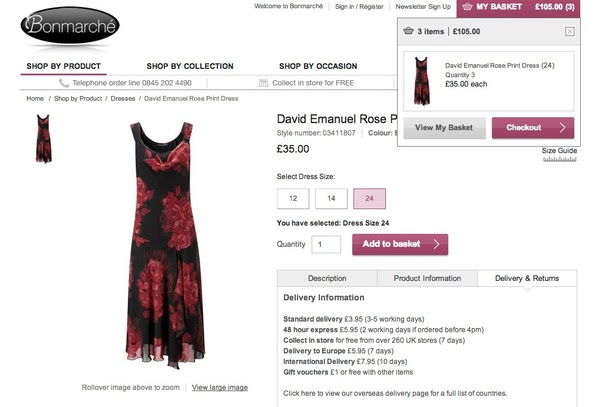
Task: Open the Size Guide ruler icon
Action: coord(560,159)
